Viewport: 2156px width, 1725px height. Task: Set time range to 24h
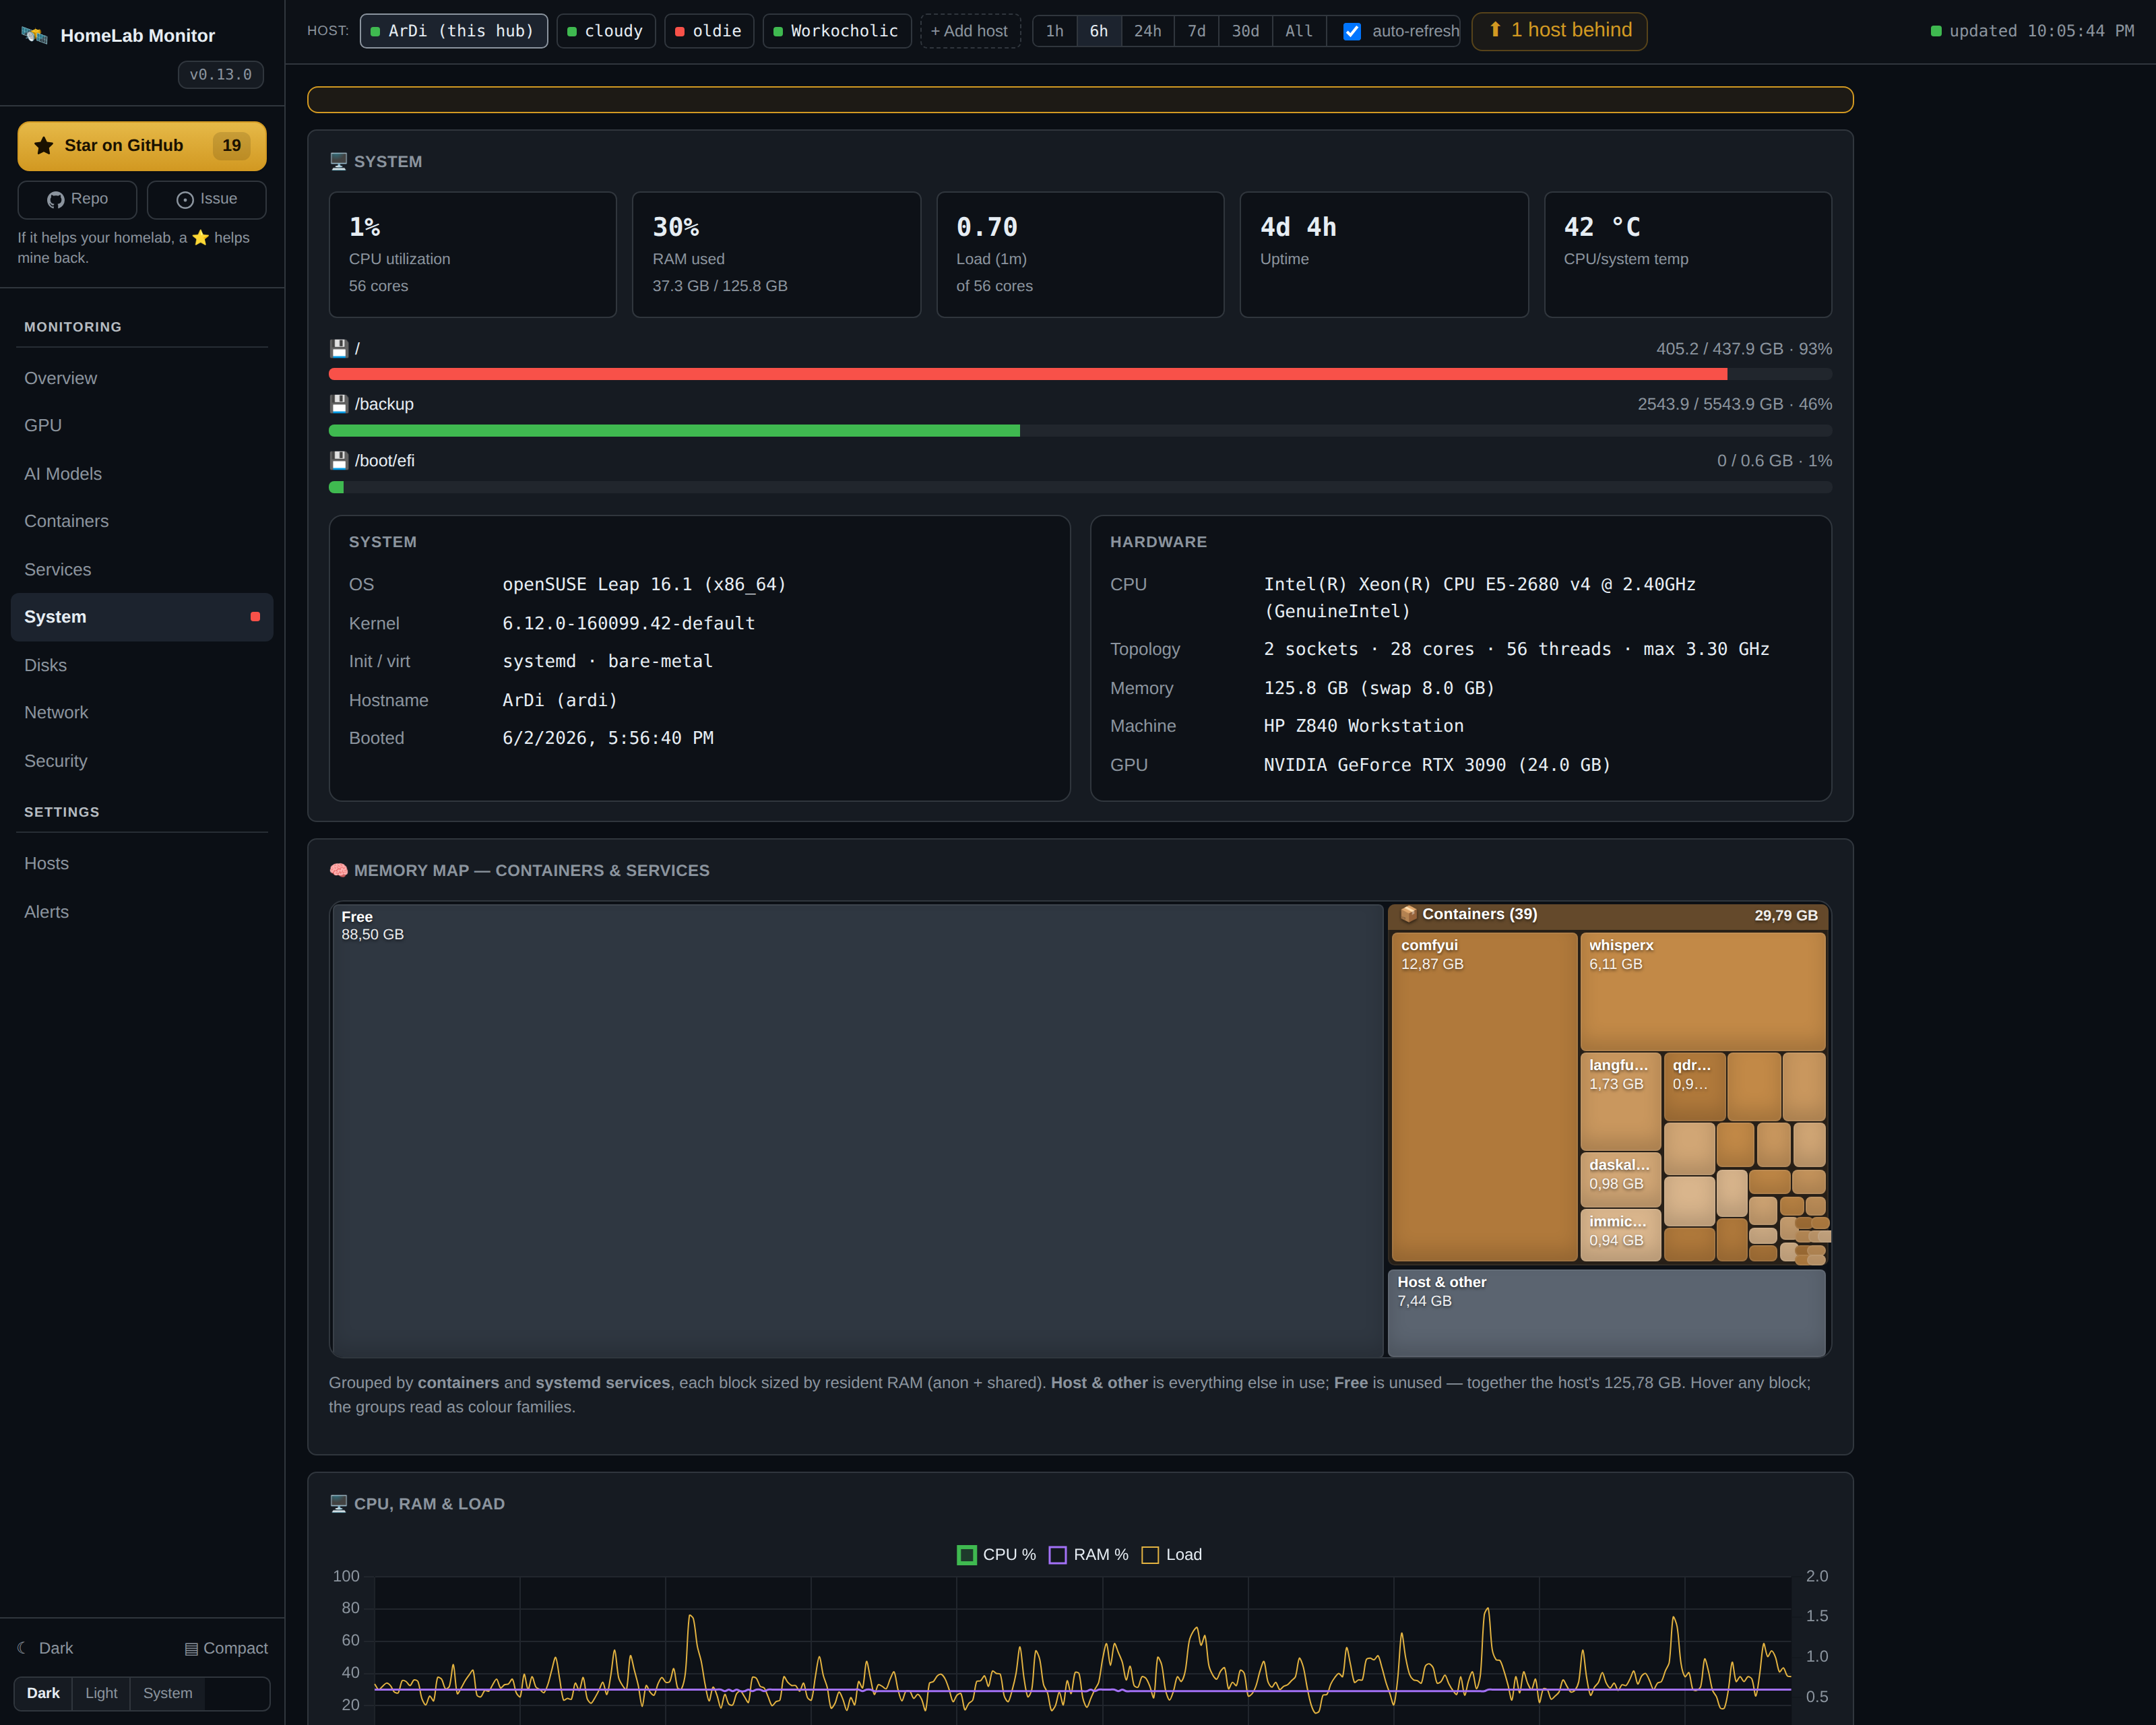[x=1148, y=31]
